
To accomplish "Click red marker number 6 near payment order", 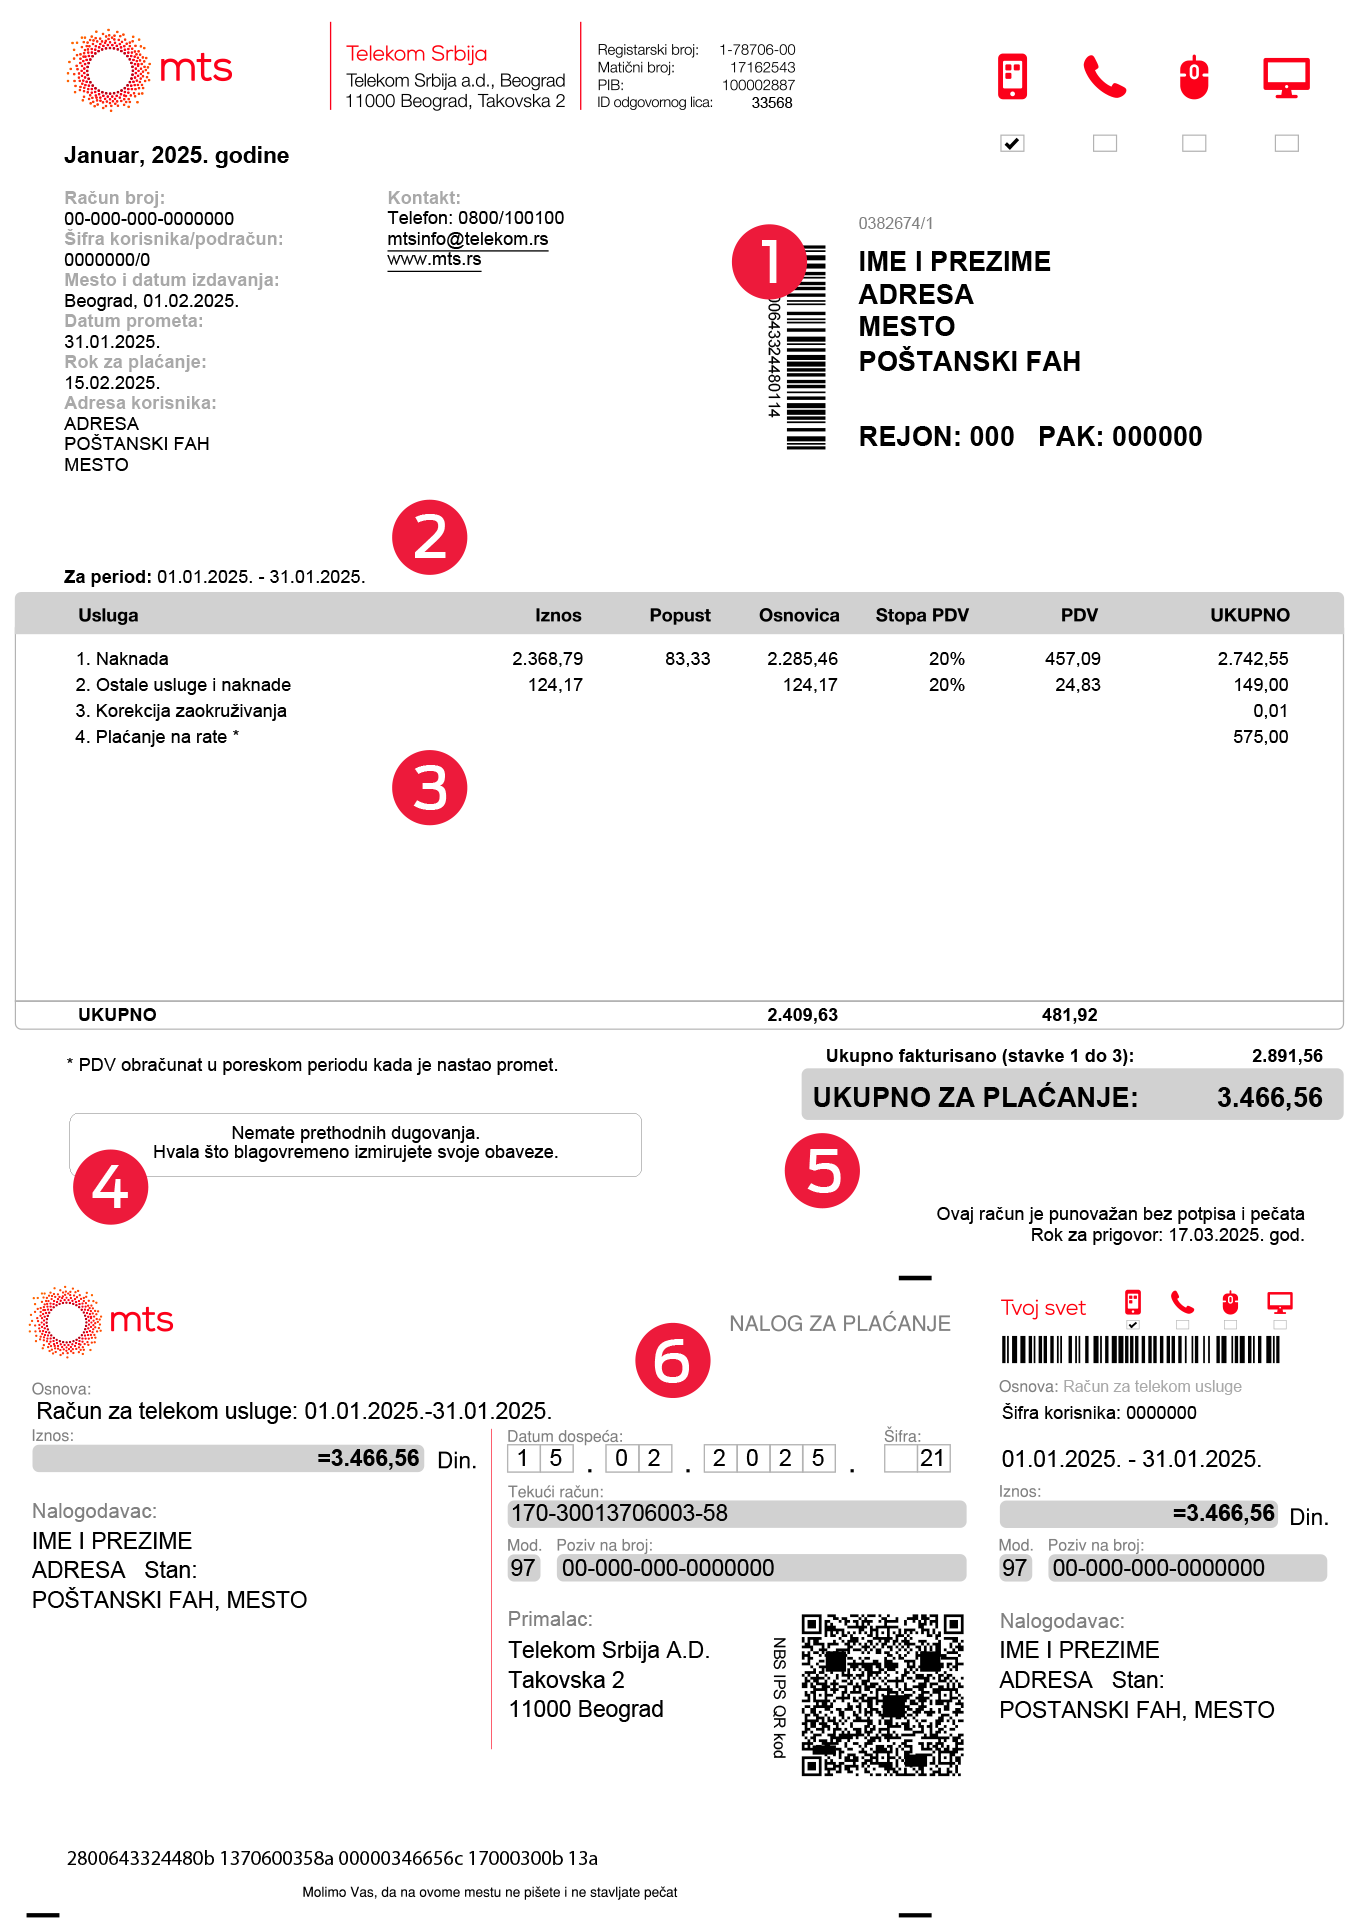I will [x=672, y=1361].
